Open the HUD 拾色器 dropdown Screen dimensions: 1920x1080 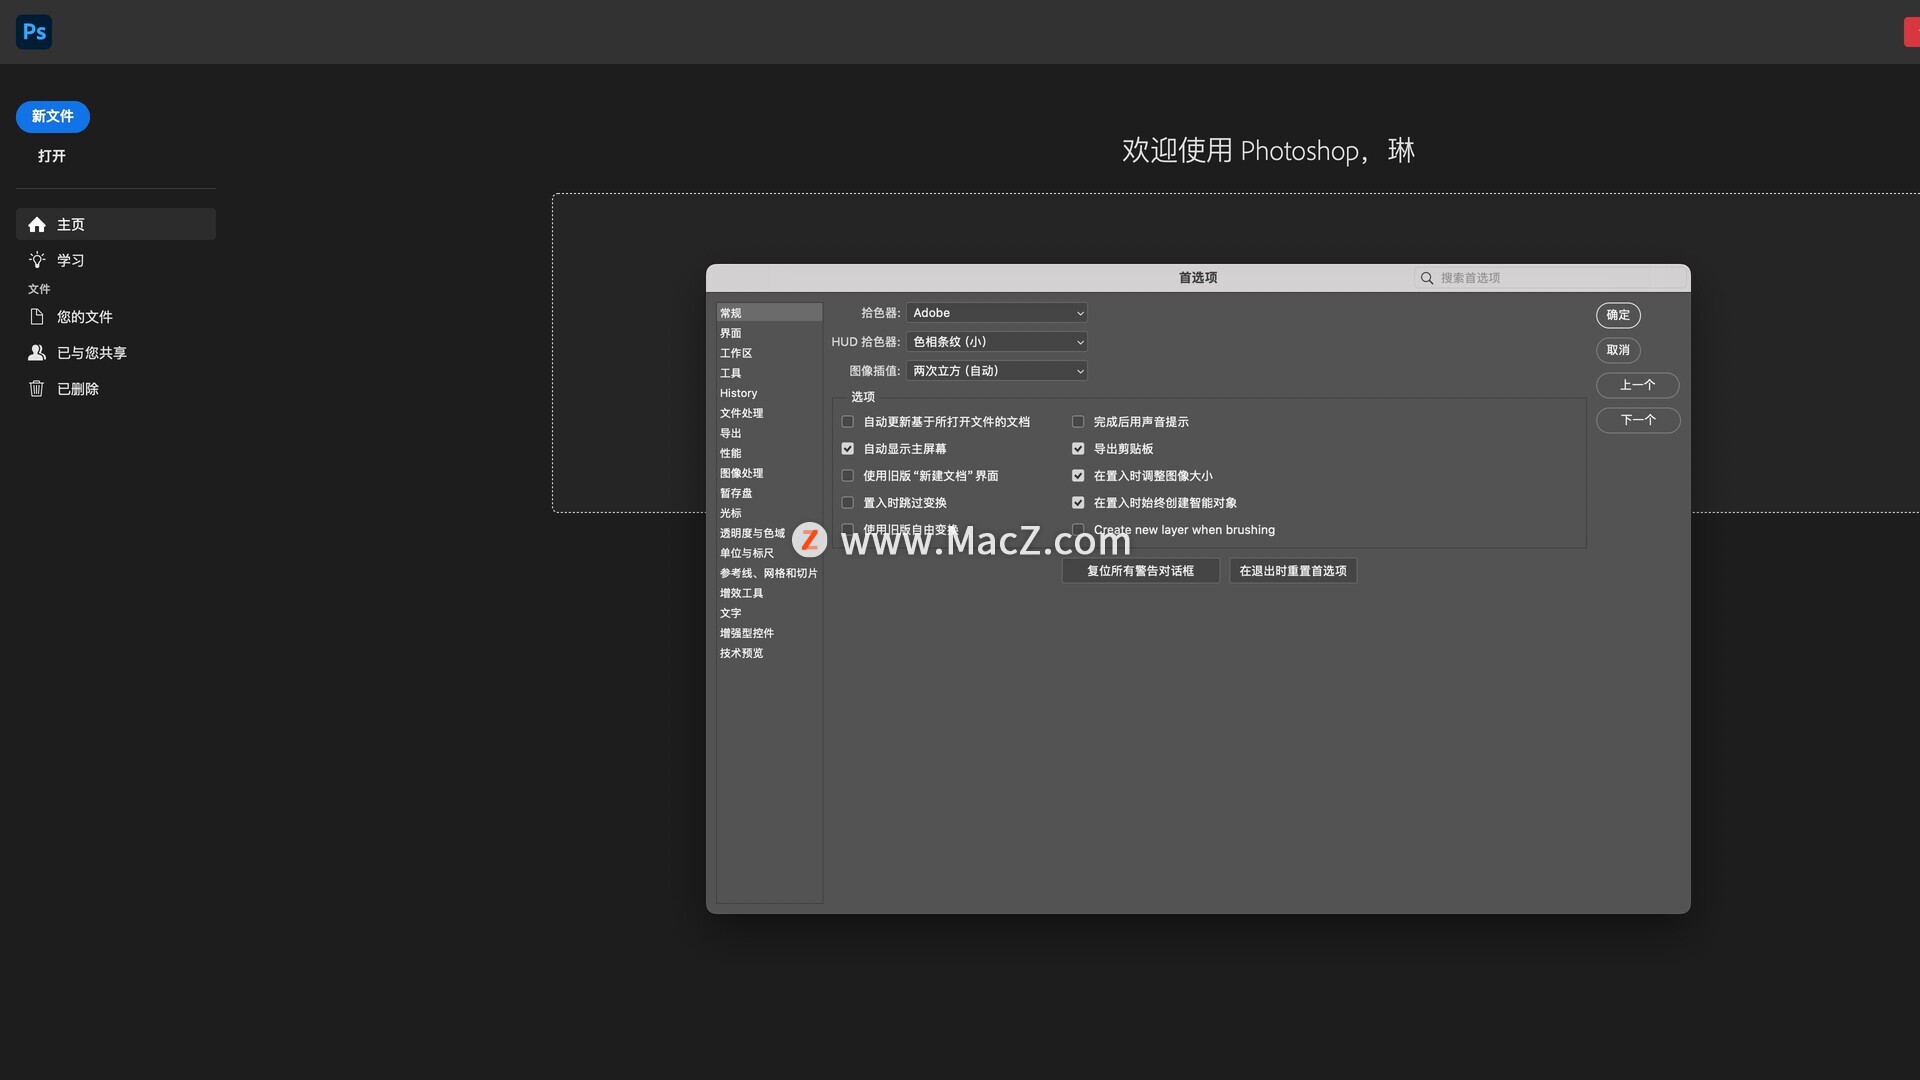(997, 342)
